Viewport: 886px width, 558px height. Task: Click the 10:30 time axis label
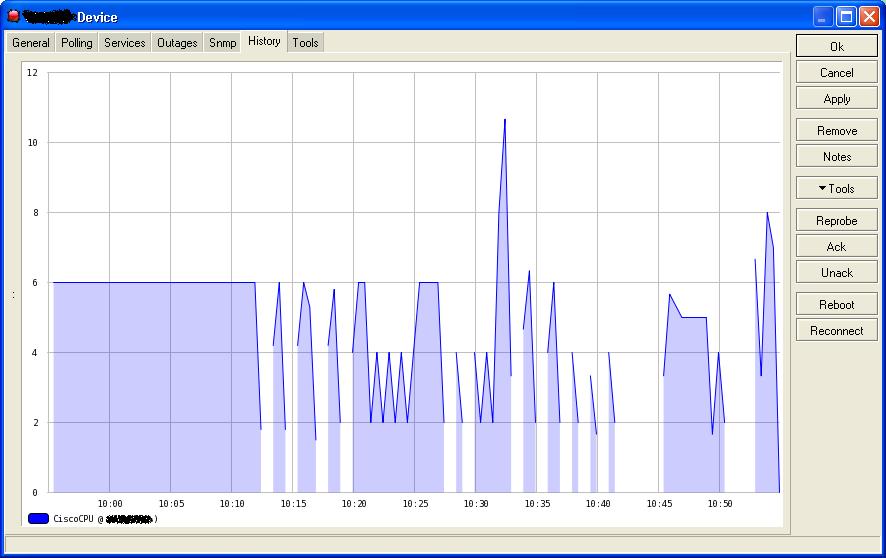[x=476, y=504]
